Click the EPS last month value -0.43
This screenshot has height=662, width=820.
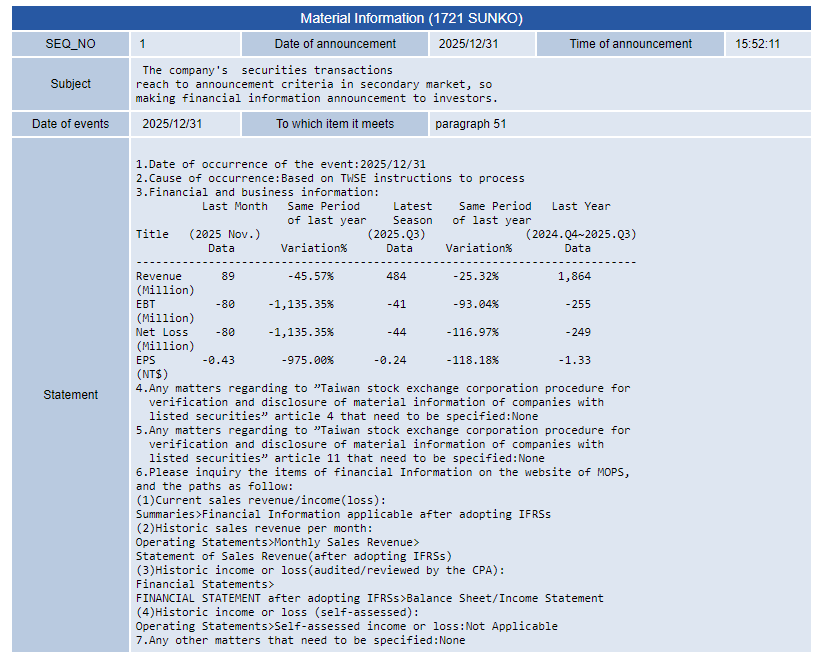[218, 360]
